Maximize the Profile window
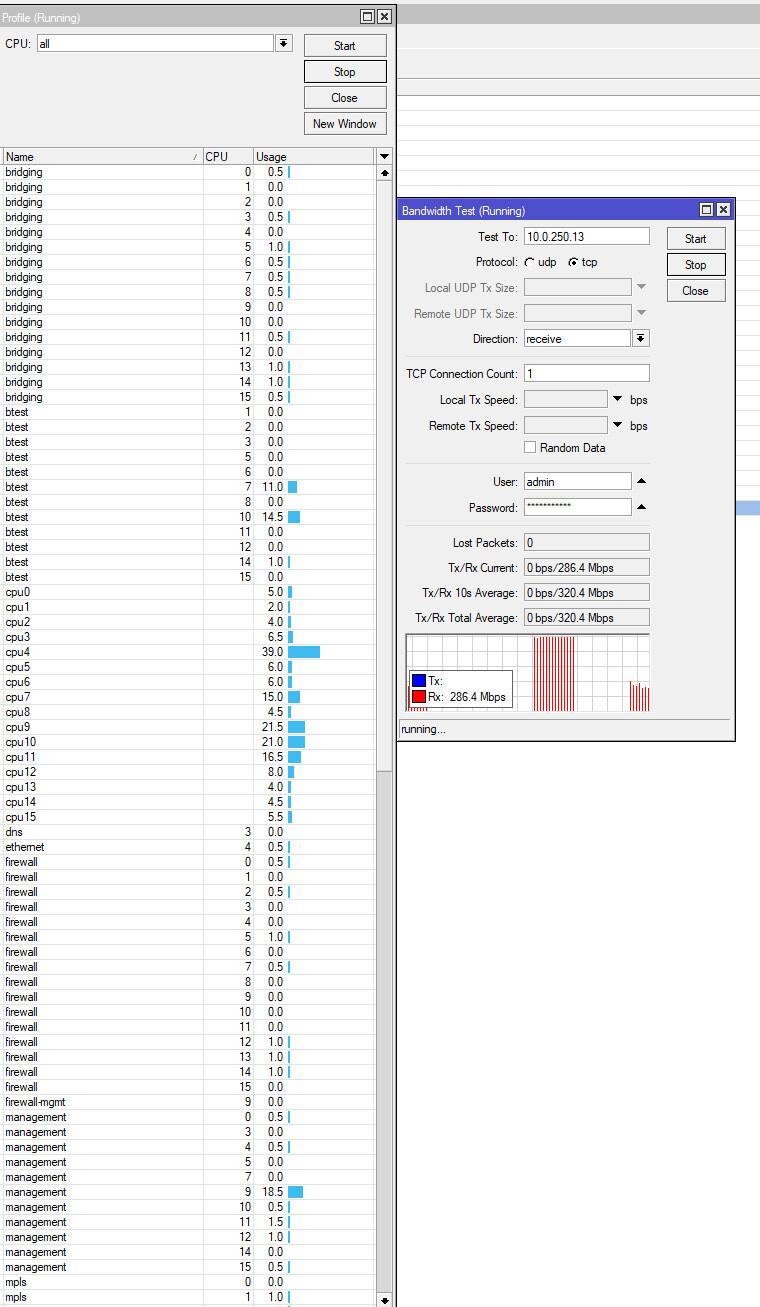Screen dimensions: 760x1307 [x=368, y=17]
